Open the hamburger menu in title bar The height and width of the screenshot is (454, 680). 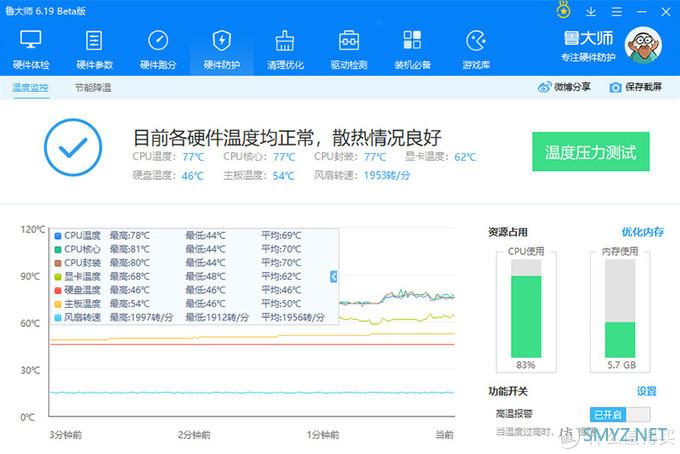pyautogui.click(x=616, y=12)
